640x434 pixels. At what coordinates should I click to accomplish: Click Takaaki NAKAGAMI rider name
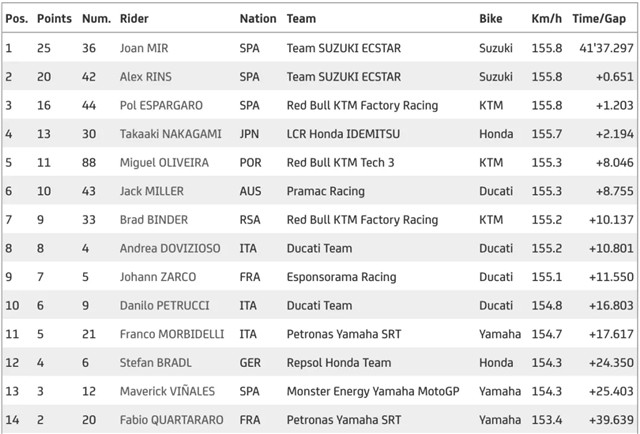click(170, 134)
